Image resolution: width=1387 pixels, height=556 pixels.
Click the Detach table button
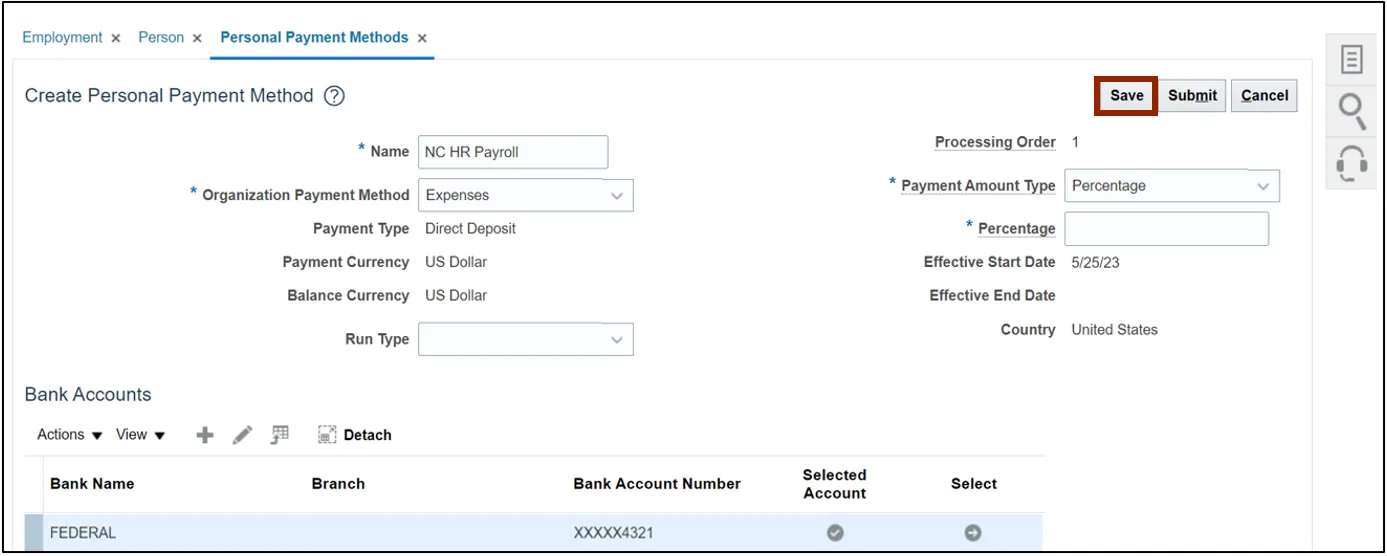(355, 435)
